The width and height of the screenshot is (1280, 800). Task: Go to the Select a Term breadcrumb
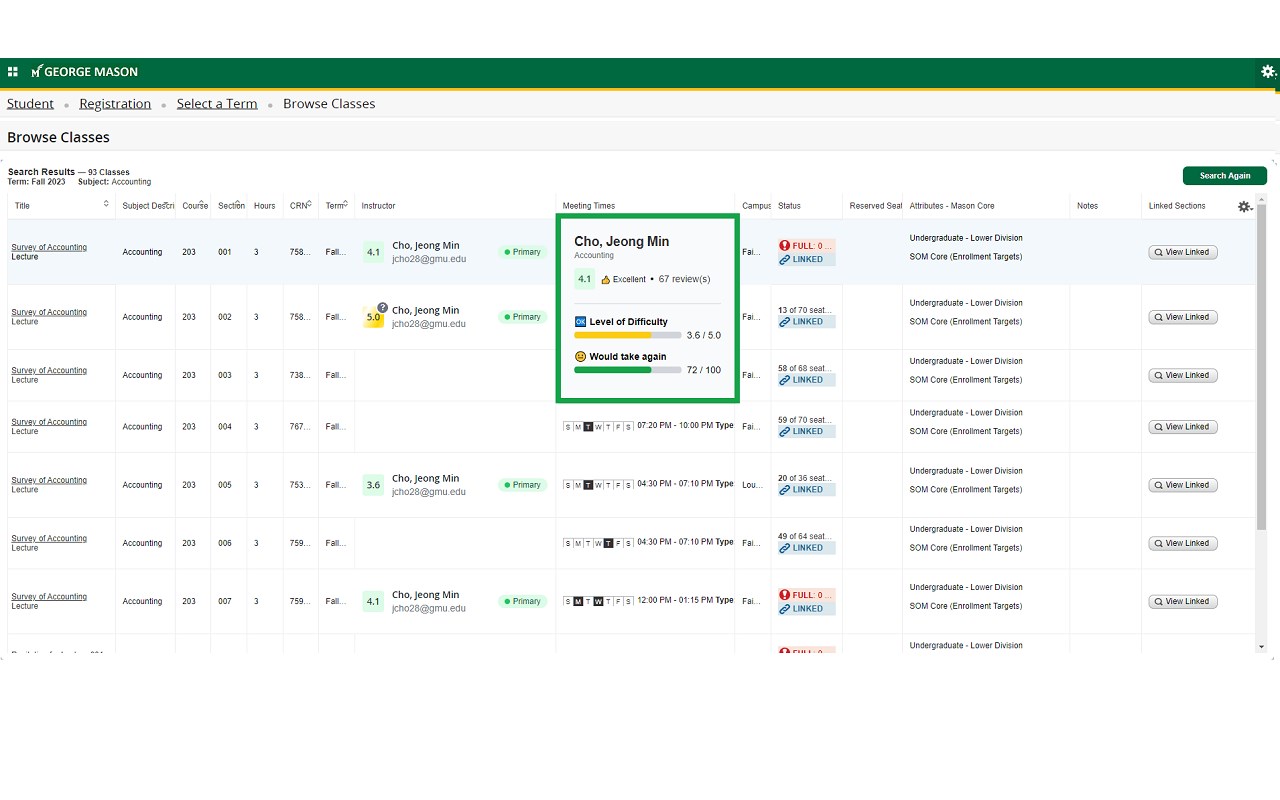coord(217,104)
